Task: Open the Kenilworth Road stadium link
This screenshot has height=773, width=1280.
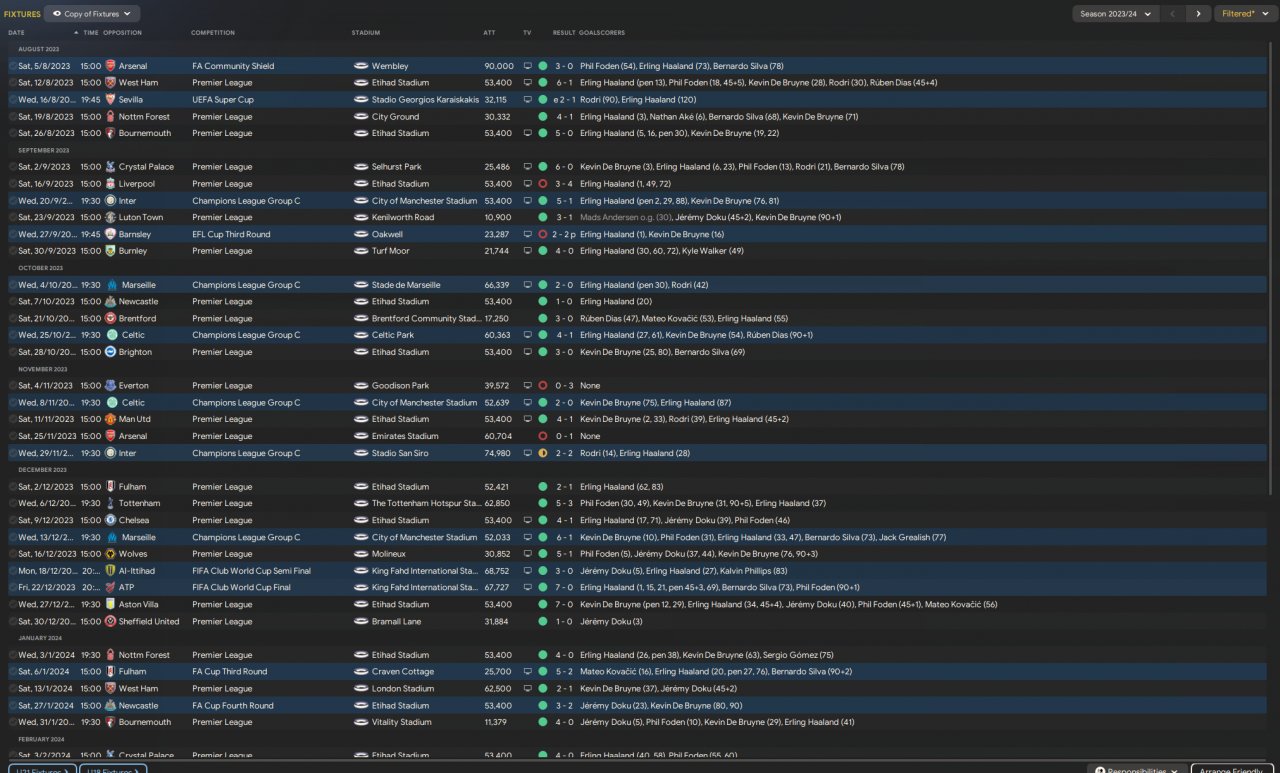Action: tap(403, 217)
